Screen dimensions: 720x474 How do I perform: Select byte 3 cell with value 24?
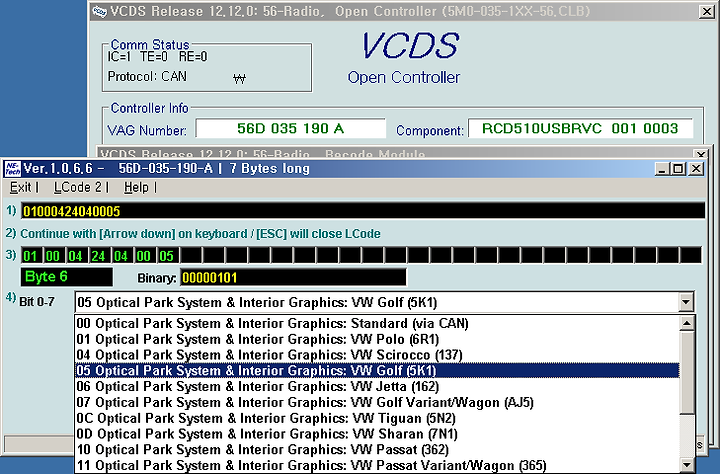tap(99, 255)
